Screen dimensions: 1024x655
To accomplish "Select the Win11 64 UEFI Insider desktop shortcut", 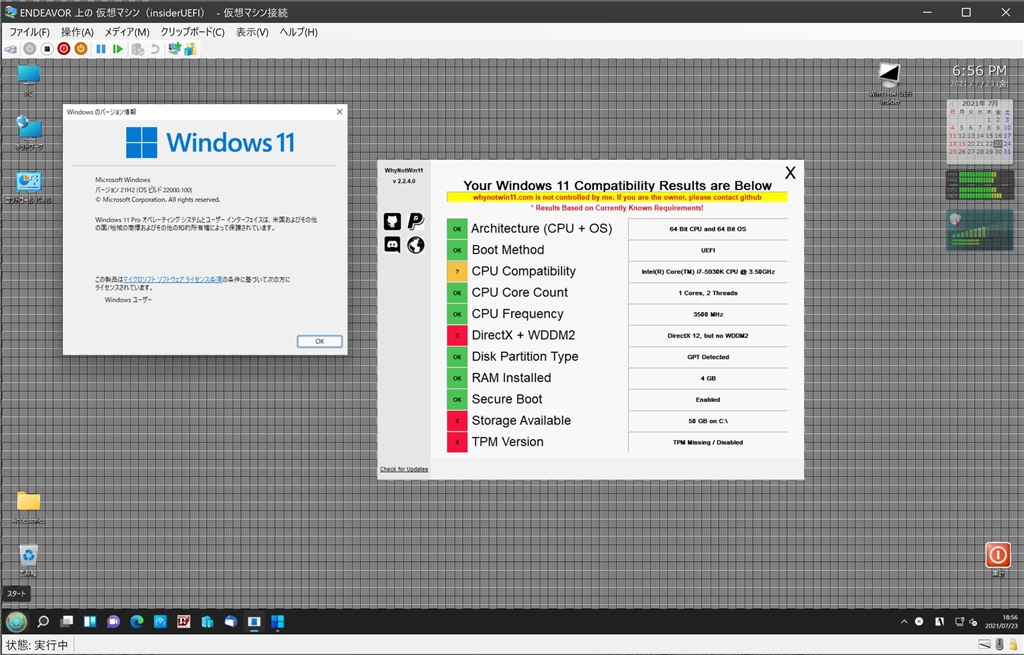I will click(x=889, y=83).
